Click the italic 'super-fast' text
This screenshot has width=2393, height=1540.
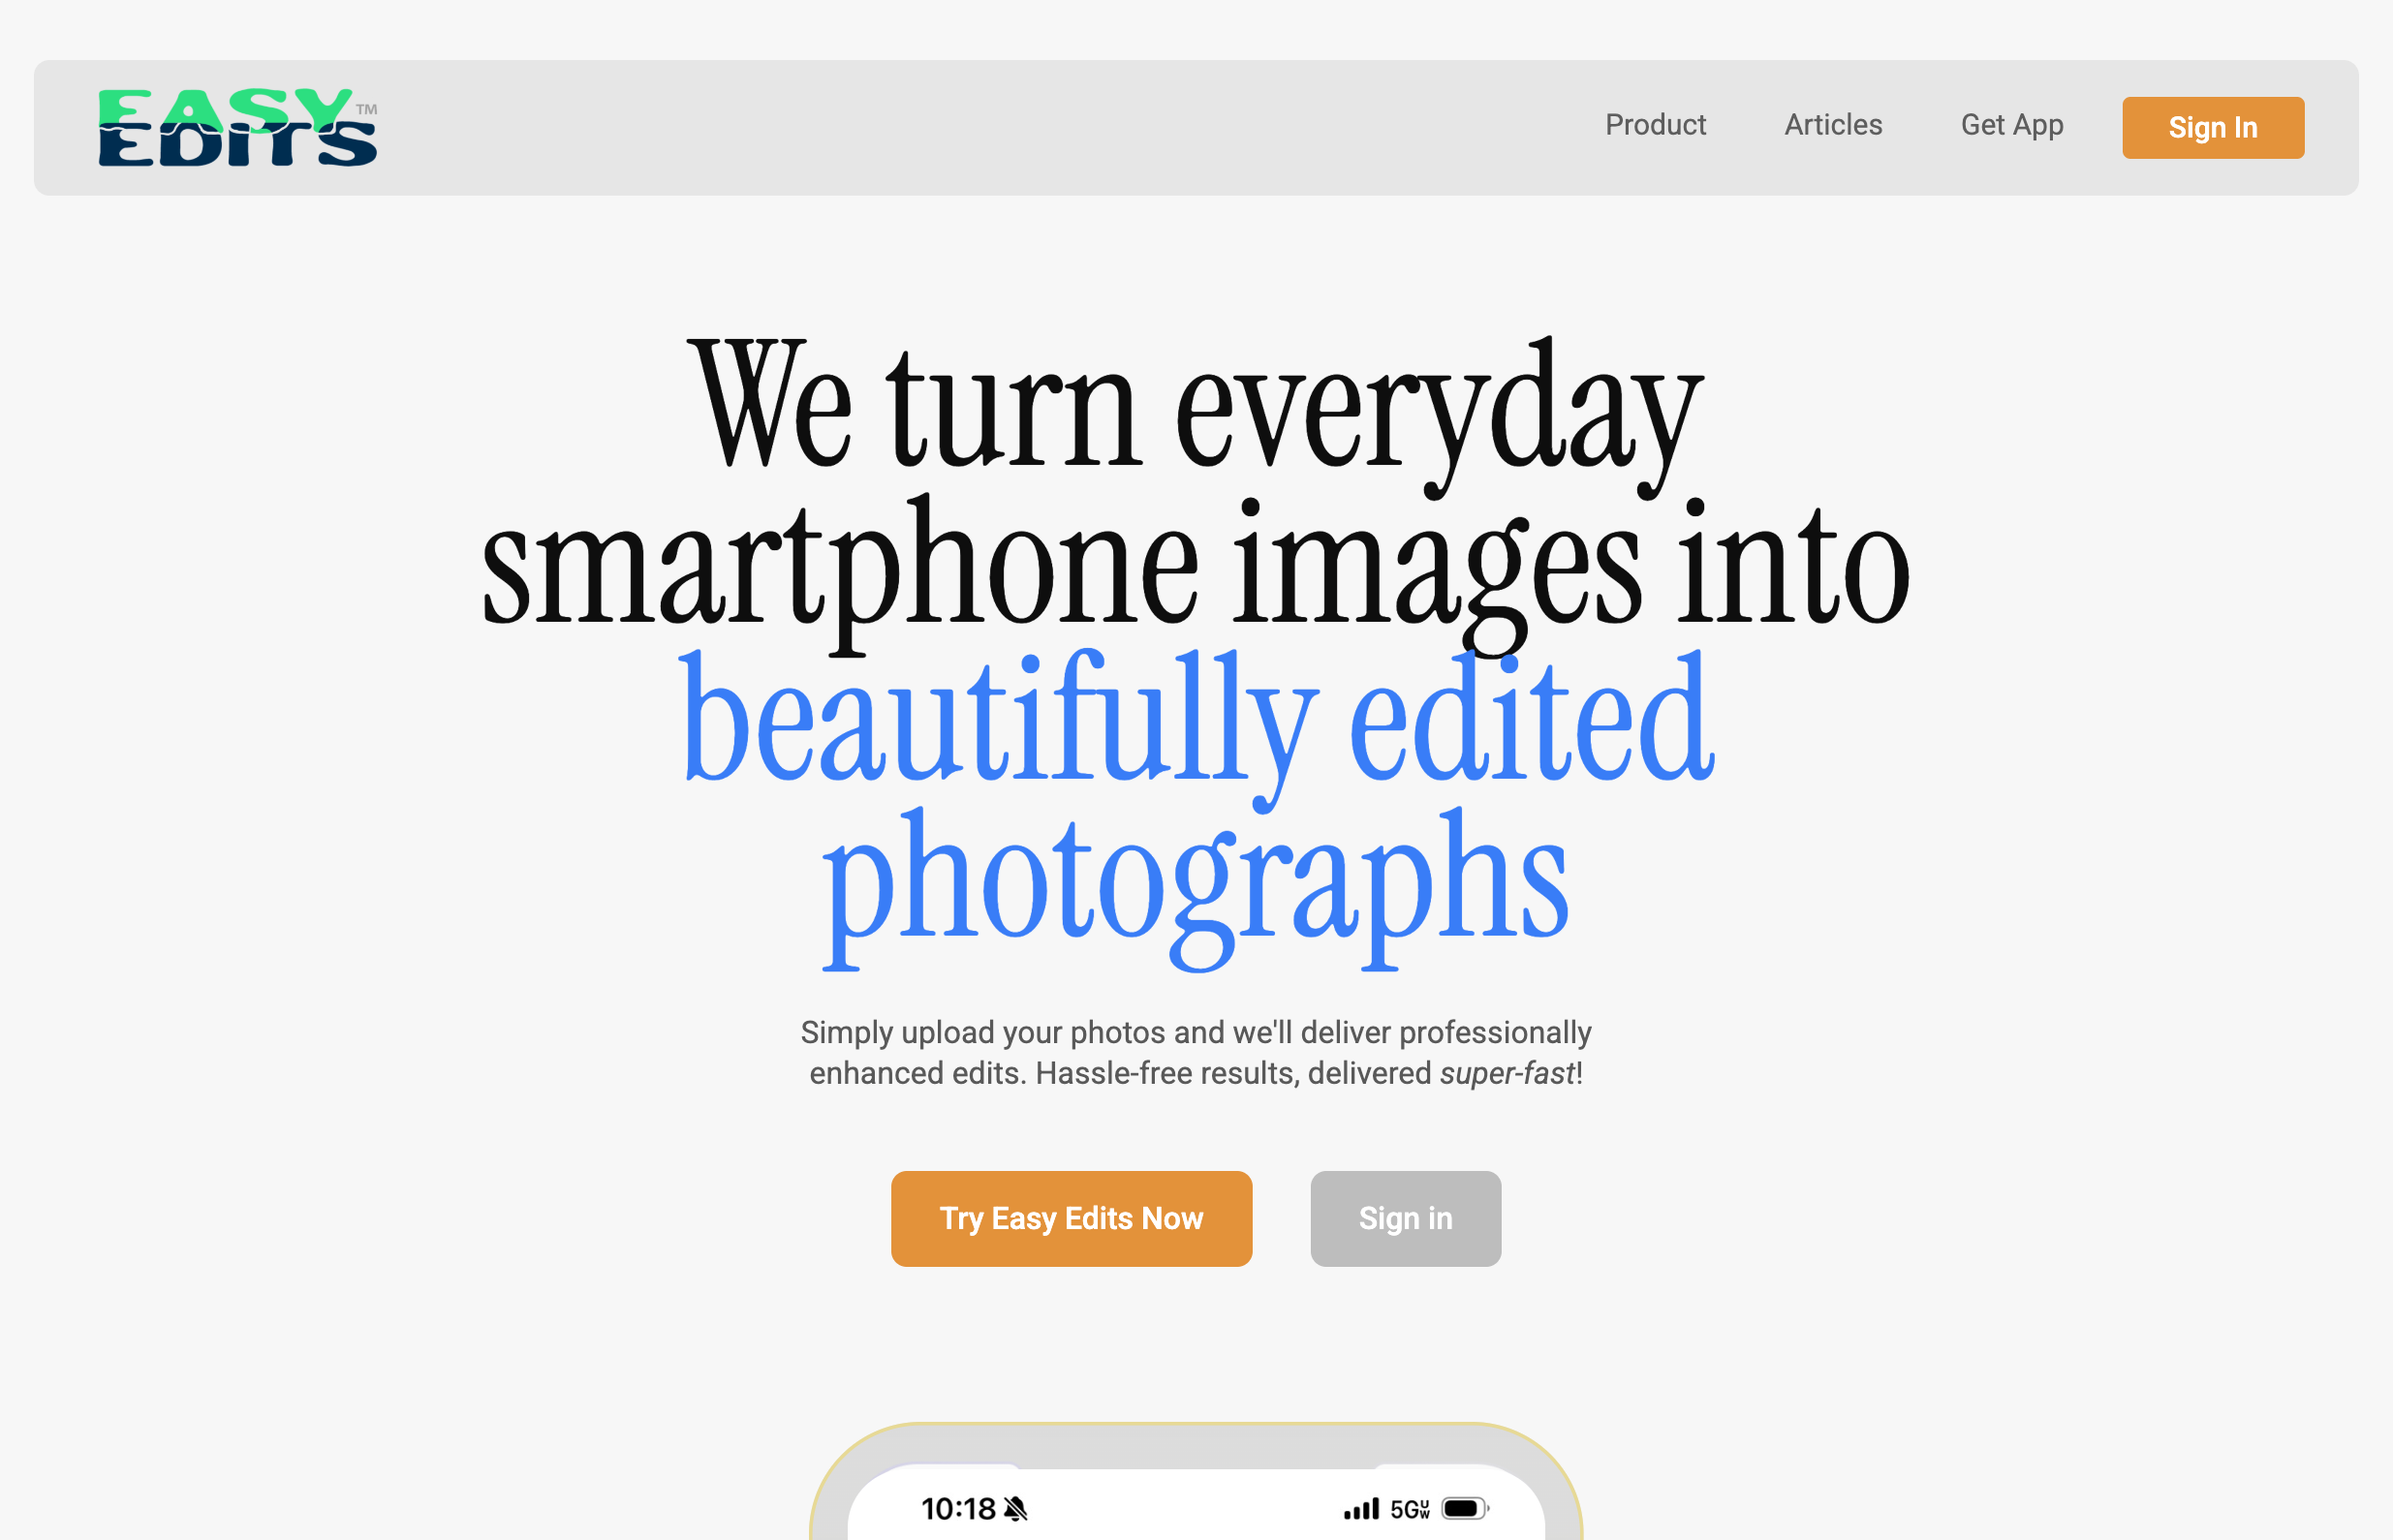[x=1507, y=1074]
